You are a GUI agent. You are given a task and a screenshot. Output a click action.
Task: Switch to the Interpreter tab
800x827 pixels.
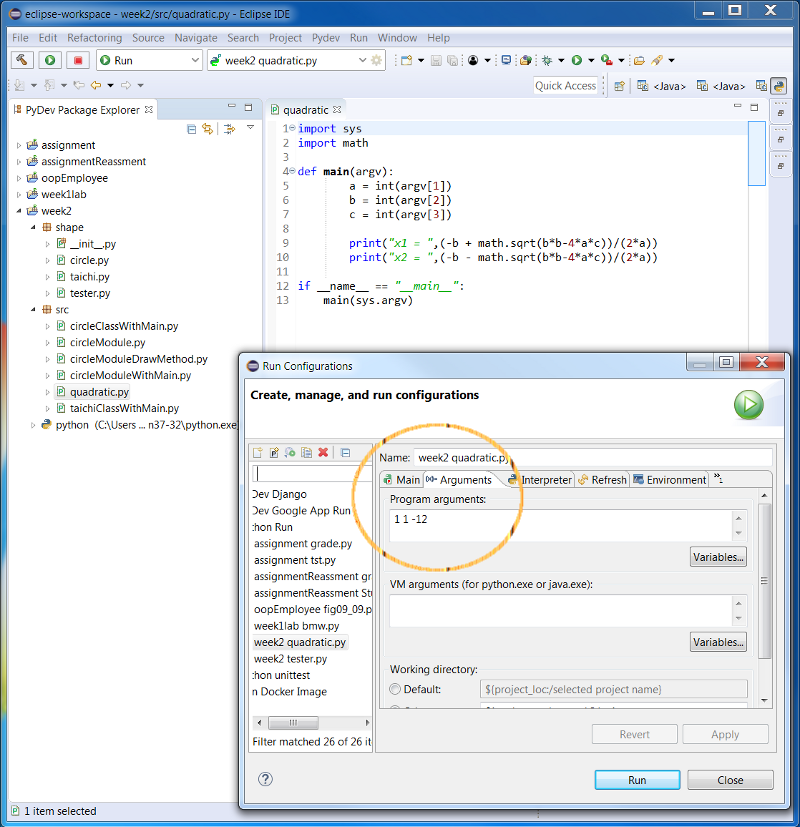click(x=539, y=480)
